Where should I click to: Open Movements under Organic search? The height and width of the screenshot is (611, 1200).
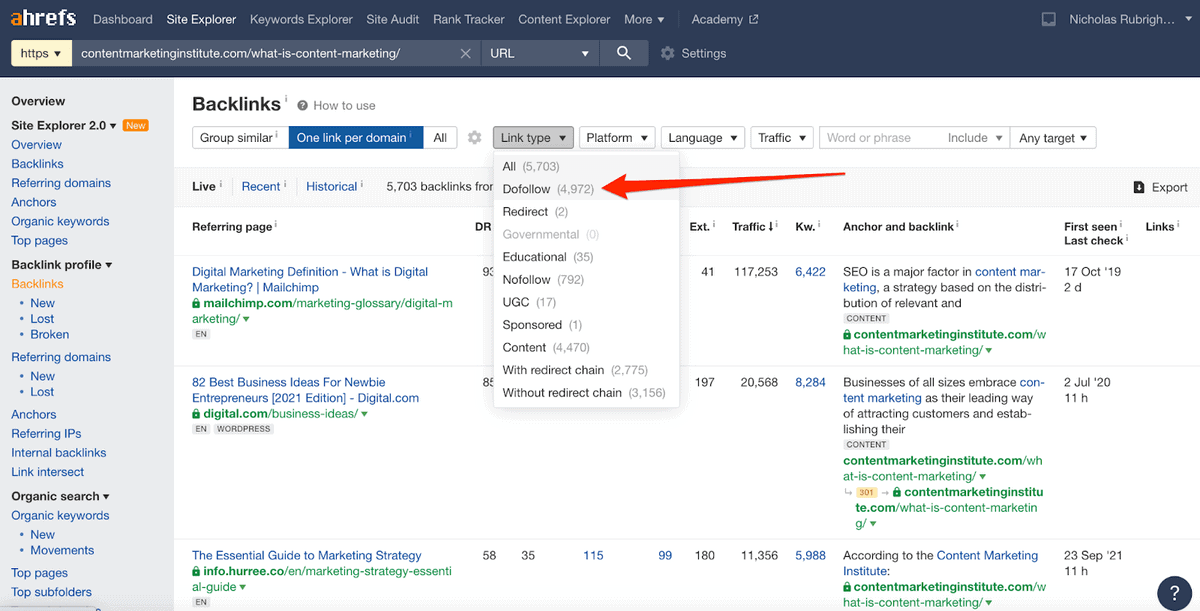[62, 550]
